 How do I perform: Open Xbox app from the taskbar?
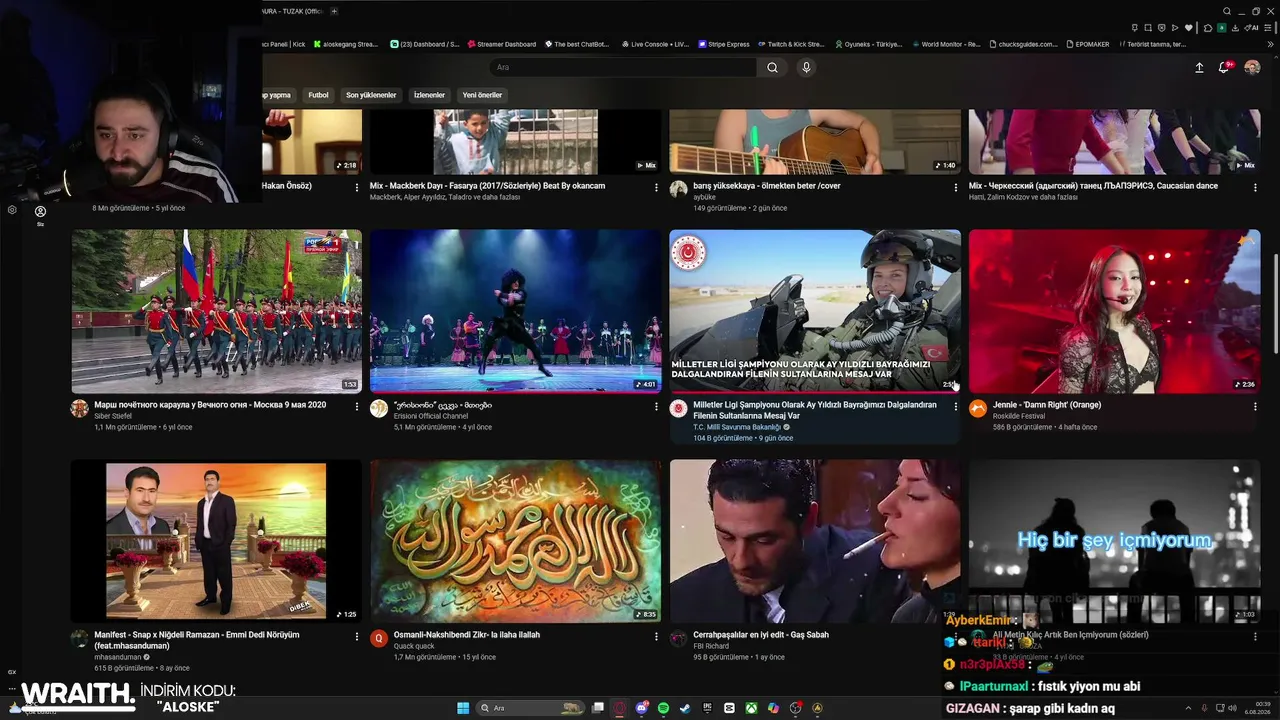[x=751, y=708]
